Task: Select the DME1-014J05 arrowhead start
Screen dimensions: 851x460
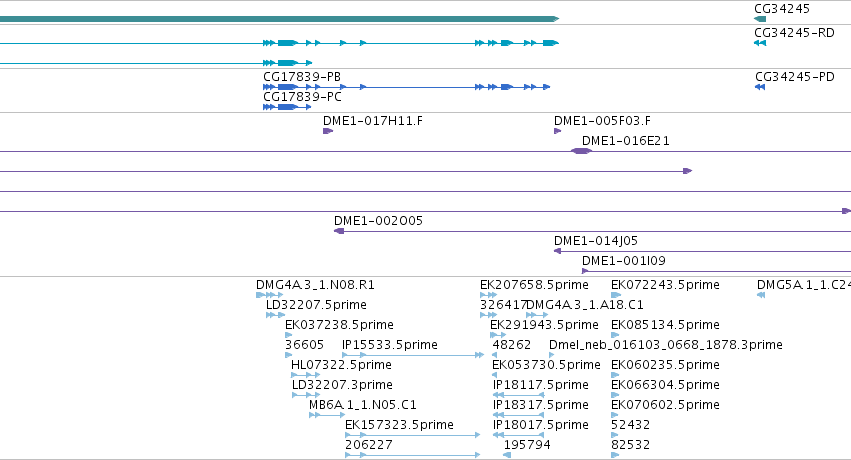Action: [x=557, y=251]
